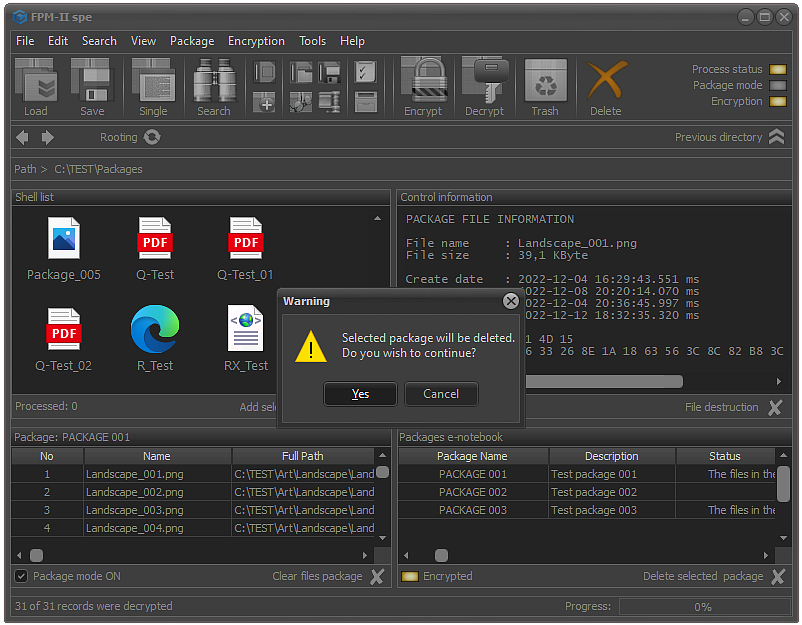Click the Clear files package X icon
The height and width of the screenshot is (625, 802).
click(377, 576)
